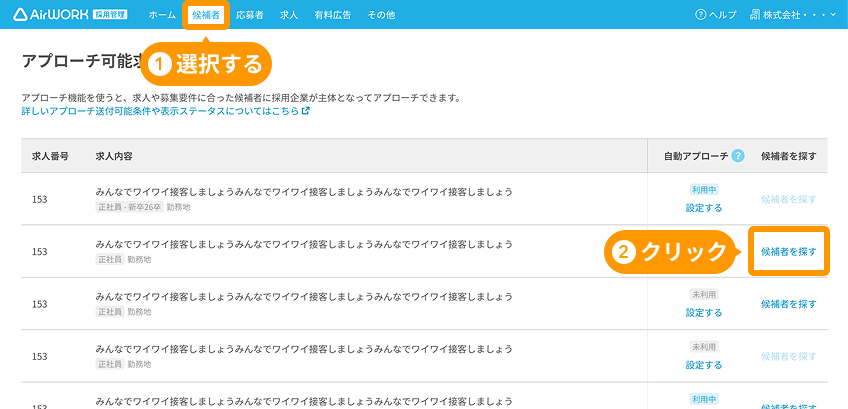Click the アプローチ可能 page heading
The image size is (848, 409).
click(82, 61)
